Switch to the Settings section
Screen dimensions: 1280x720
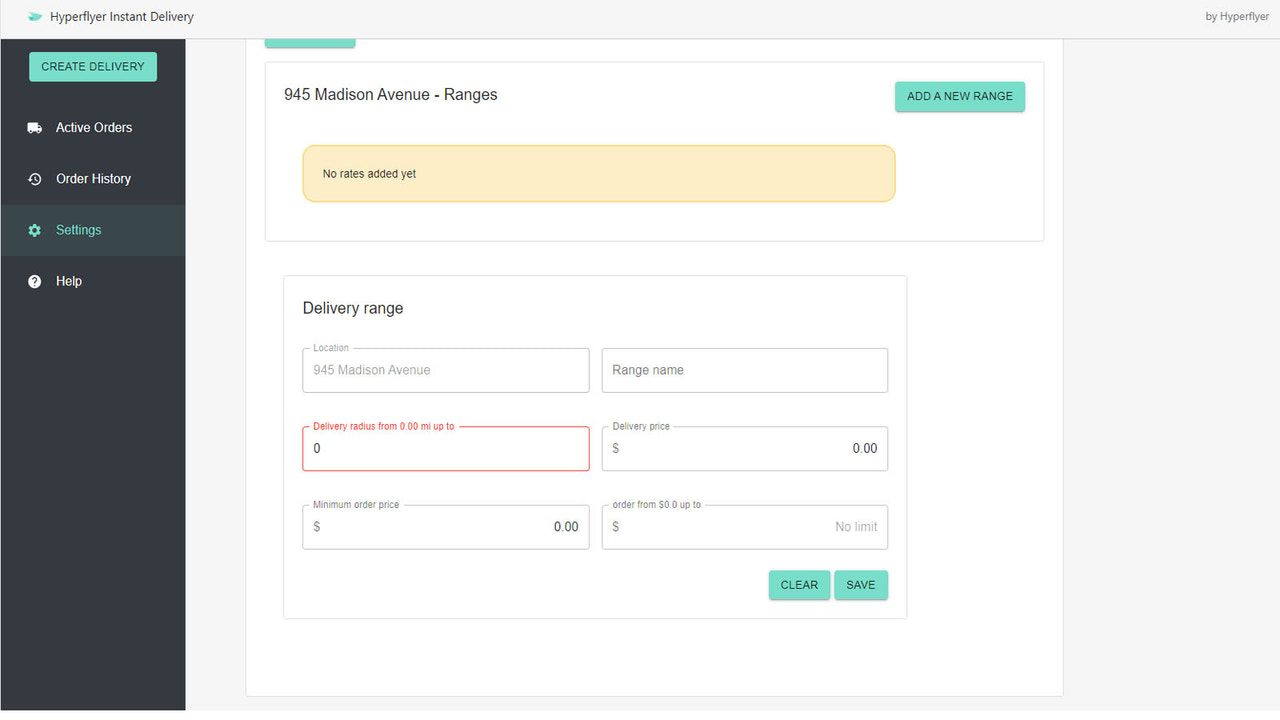tap(79, 229)
